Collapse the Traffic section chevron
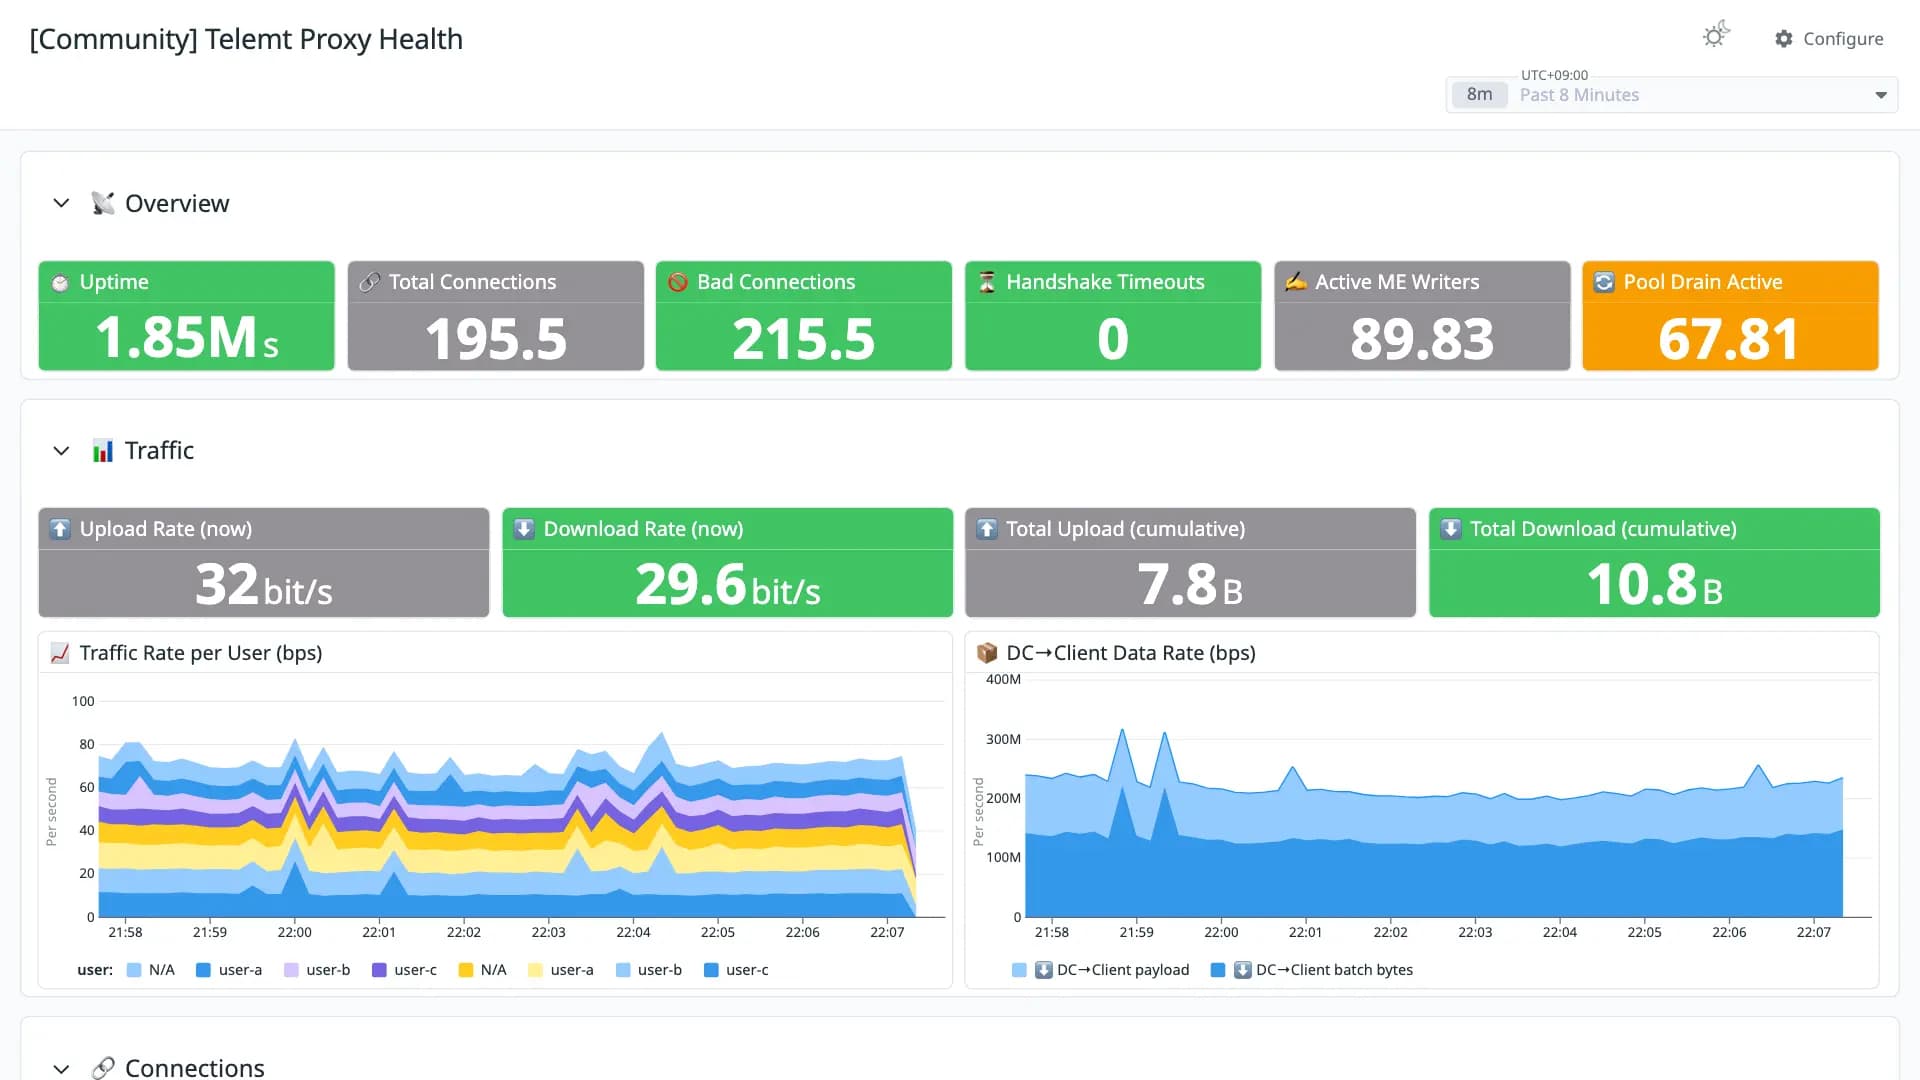The width and height of the screenshot is (1920, 1080). point(61,451)
